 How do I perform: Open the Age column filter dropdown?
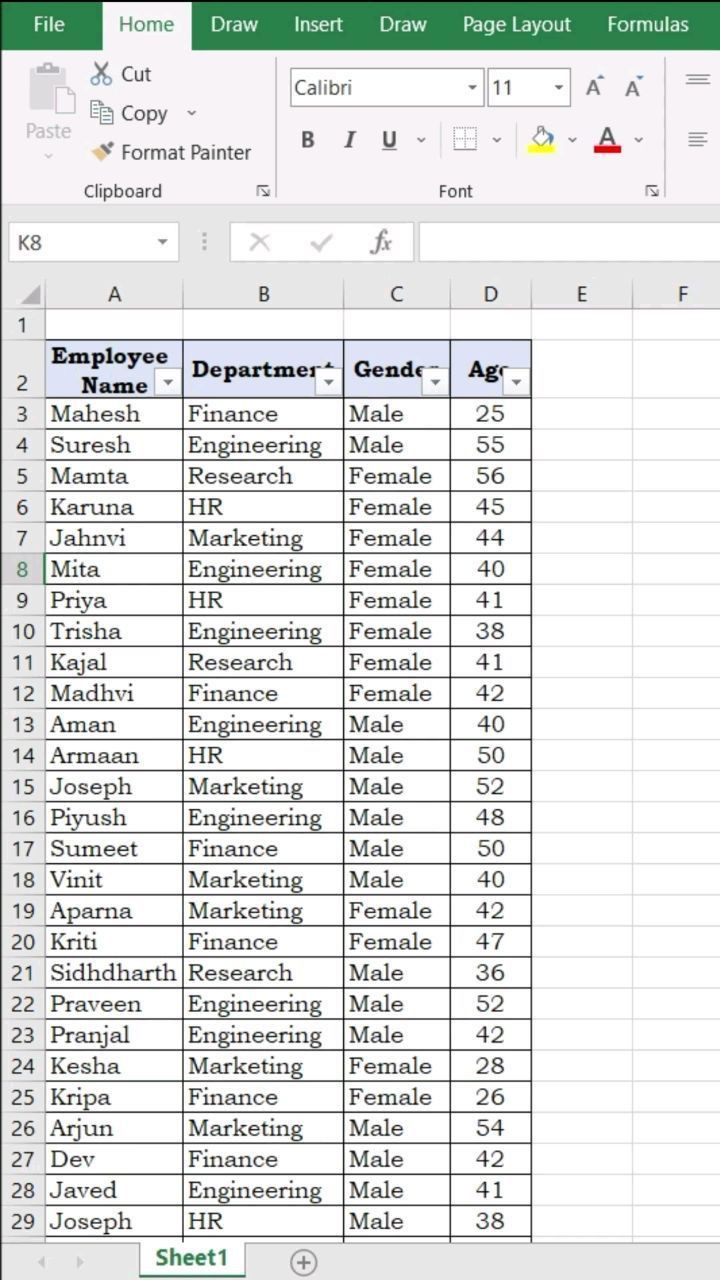point(516,382)
